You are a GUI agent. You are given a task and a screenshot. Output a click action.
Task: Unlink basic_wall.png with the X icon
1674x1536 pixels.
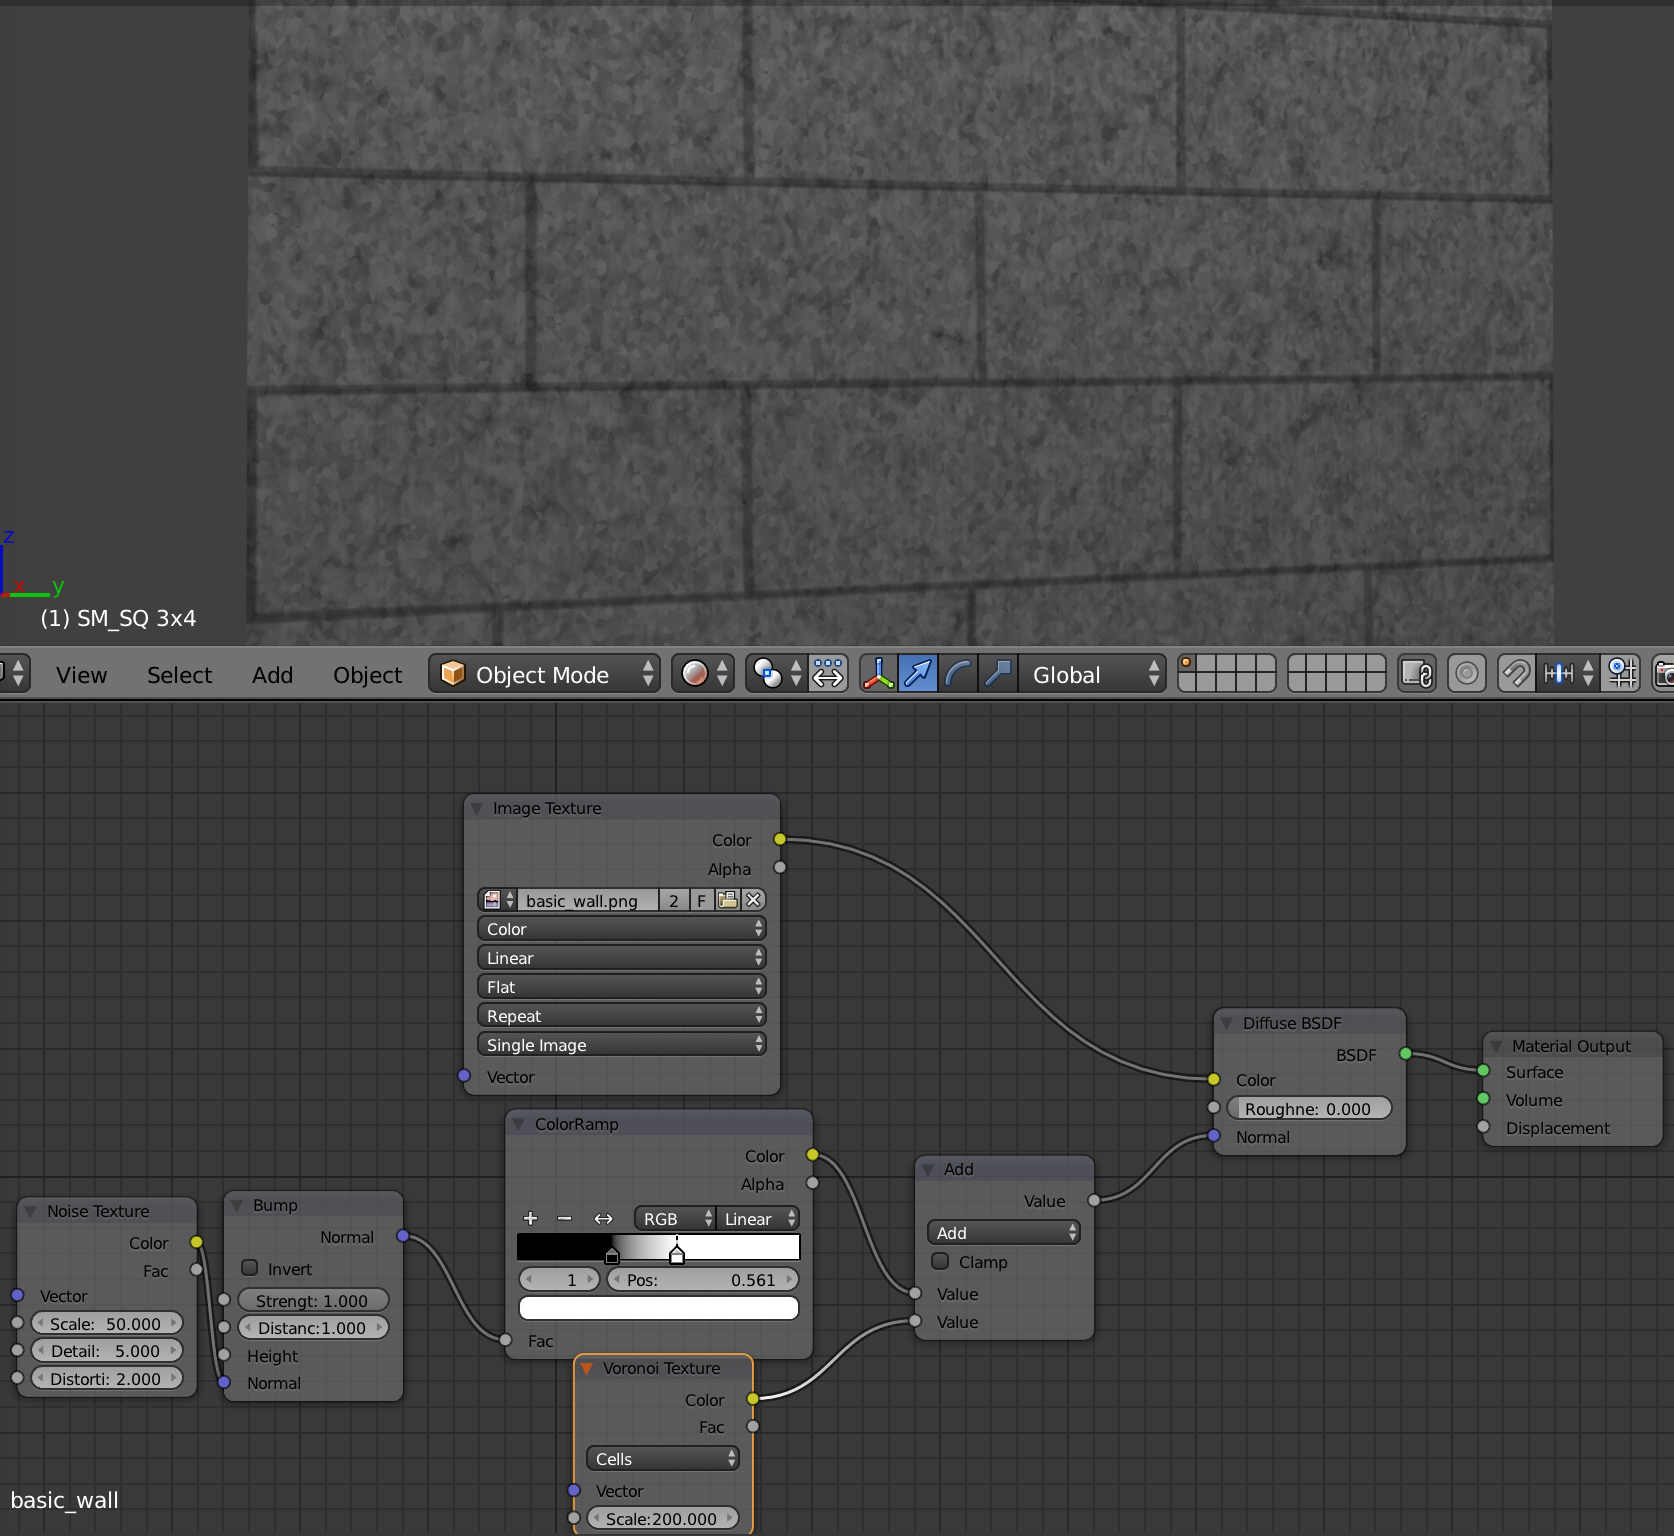[x=754, y=900]
